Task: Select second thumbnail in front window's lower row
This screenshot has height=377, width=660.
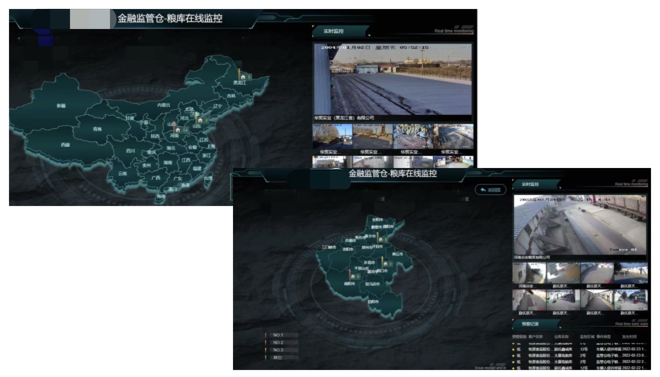Action: coord(563,300)
